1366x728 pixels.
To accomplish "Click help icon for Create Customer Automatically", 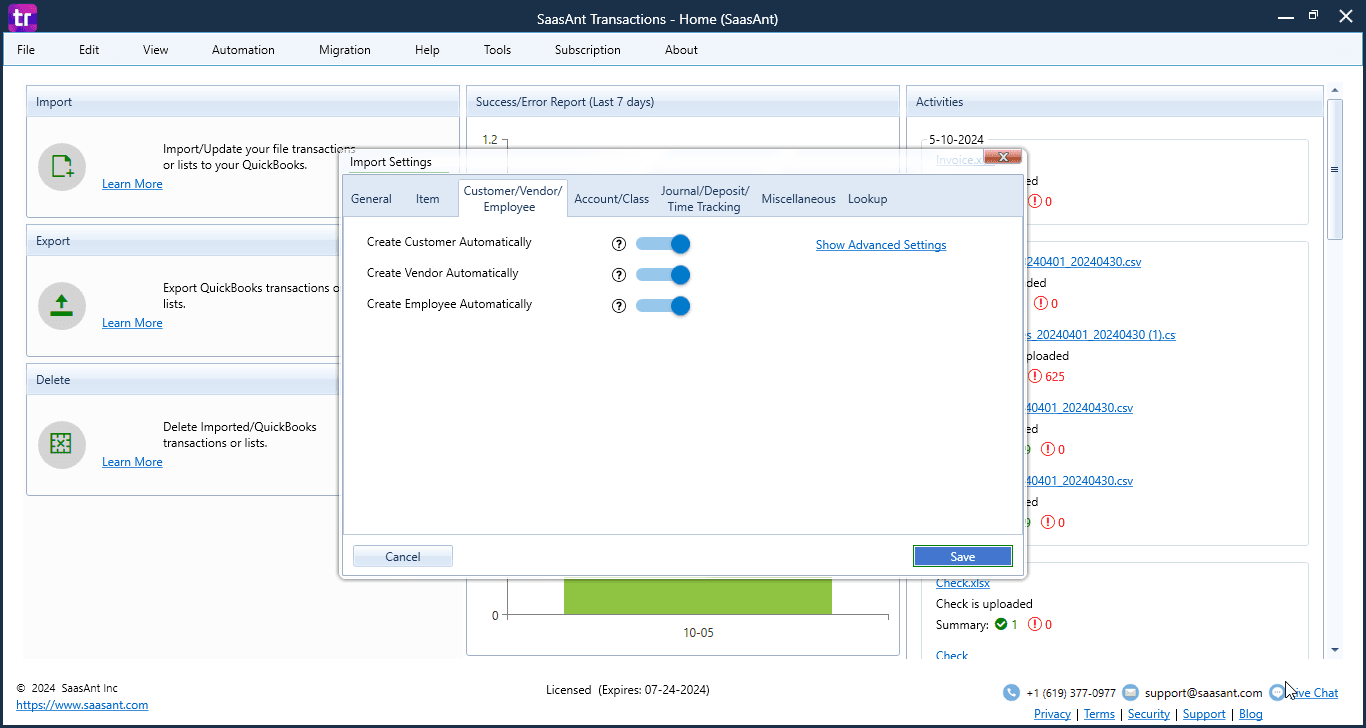I will pyautogui.click(x=618, y=244).
